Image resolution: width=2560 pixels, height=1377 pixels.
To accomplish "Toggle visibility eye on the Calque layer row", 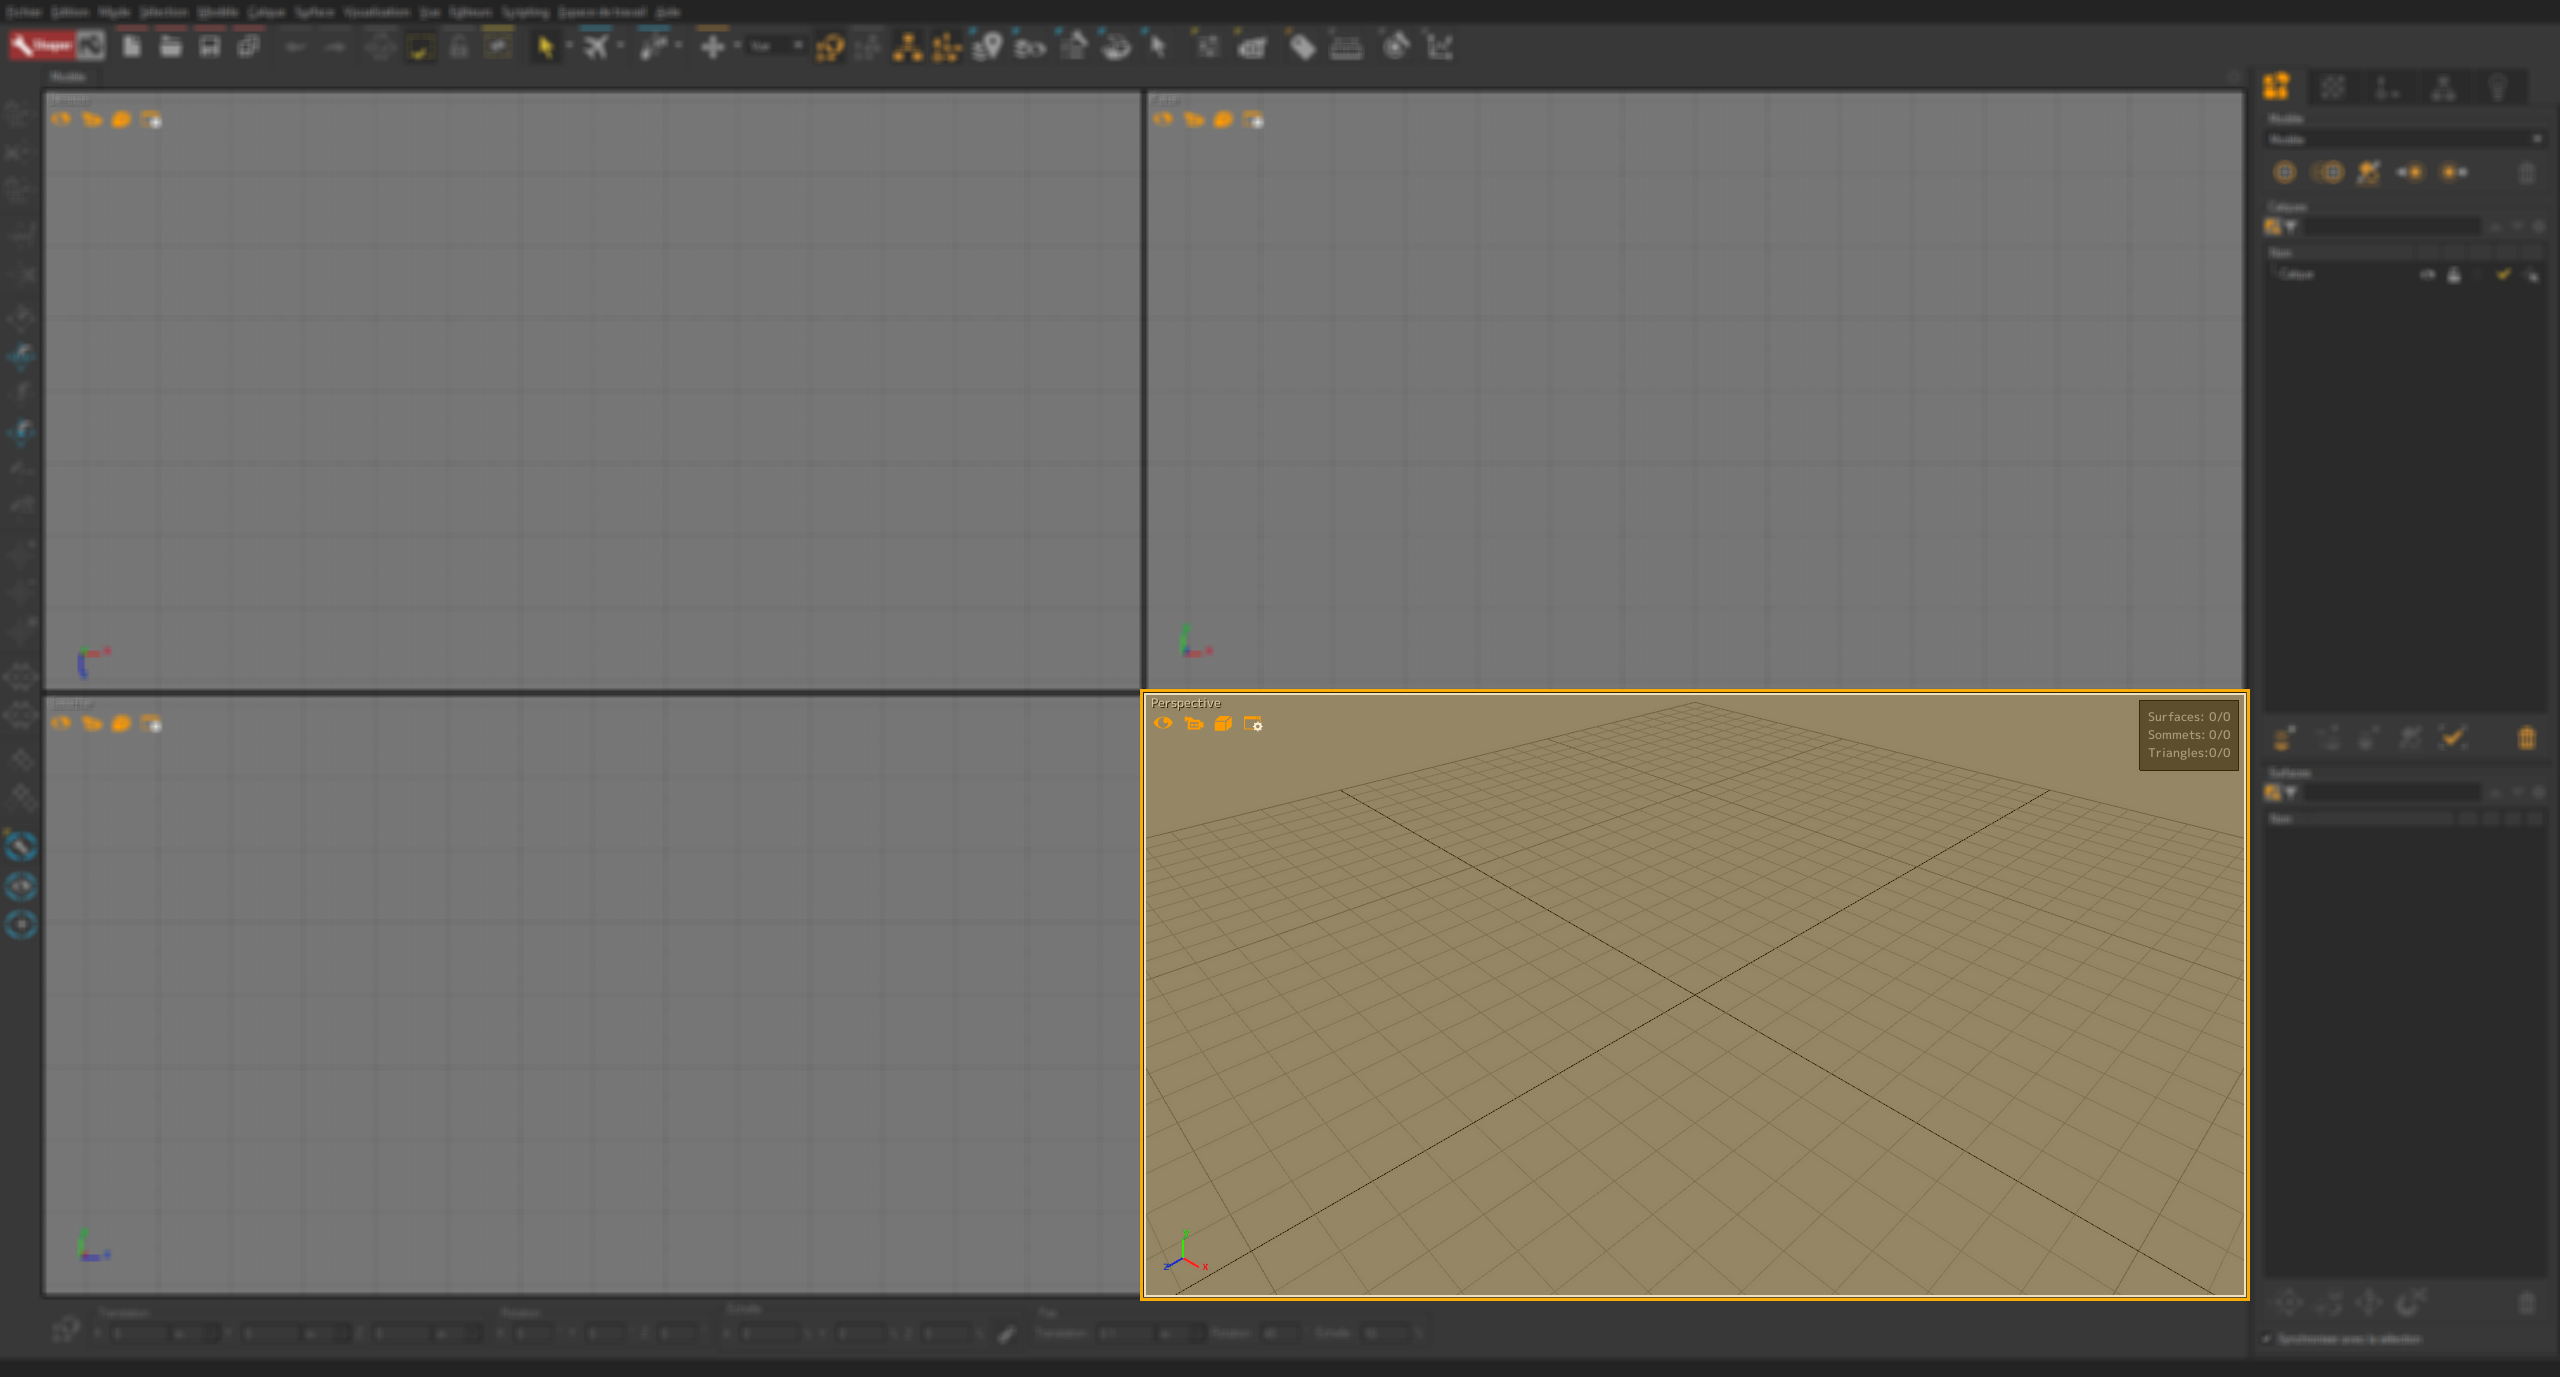I will click(x=2427, y=275).
